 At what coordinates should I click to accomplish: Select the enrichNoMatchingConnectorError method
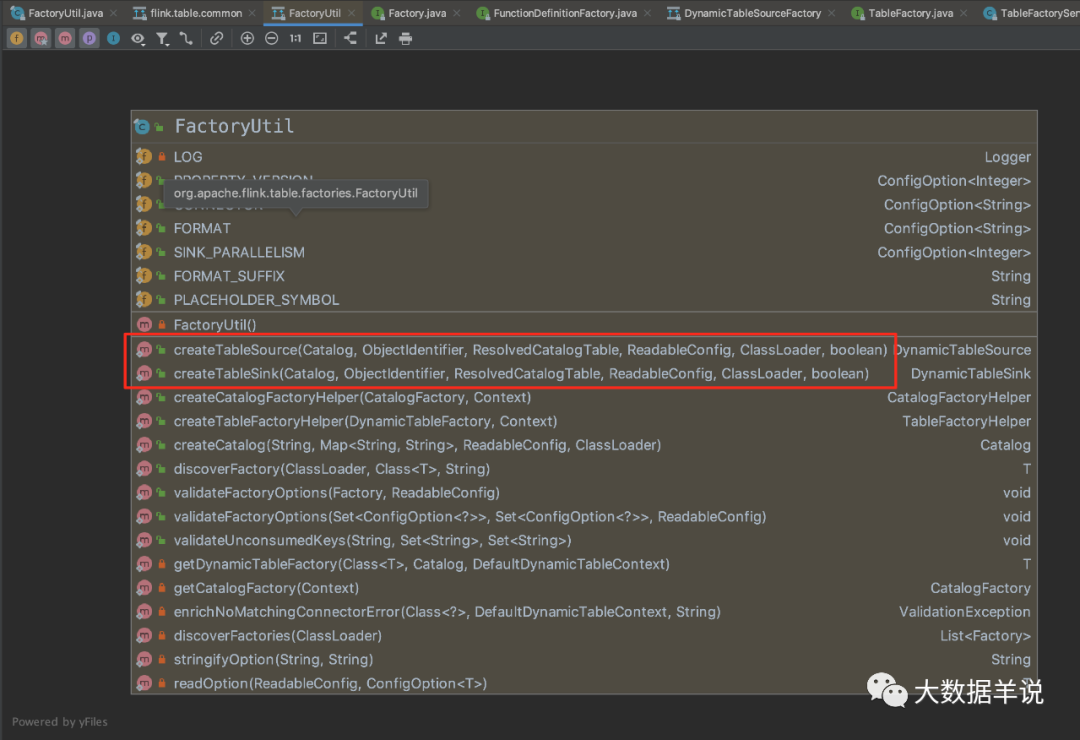click(584, 612)
